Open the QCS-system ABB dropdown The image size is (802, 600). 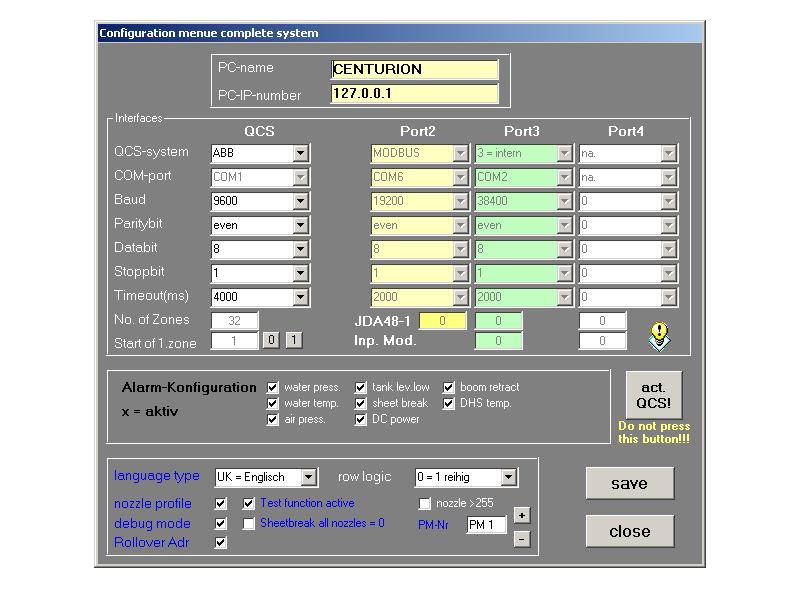tap(300, 153)
